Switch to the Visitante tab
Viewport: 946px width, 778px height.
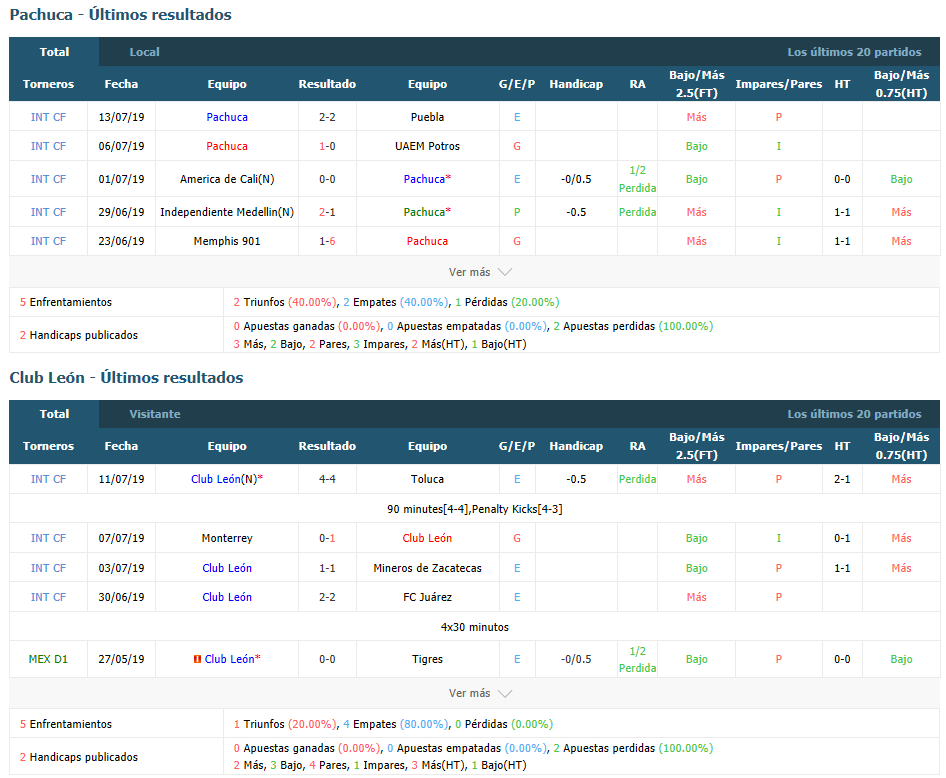(x=155, y=414)
